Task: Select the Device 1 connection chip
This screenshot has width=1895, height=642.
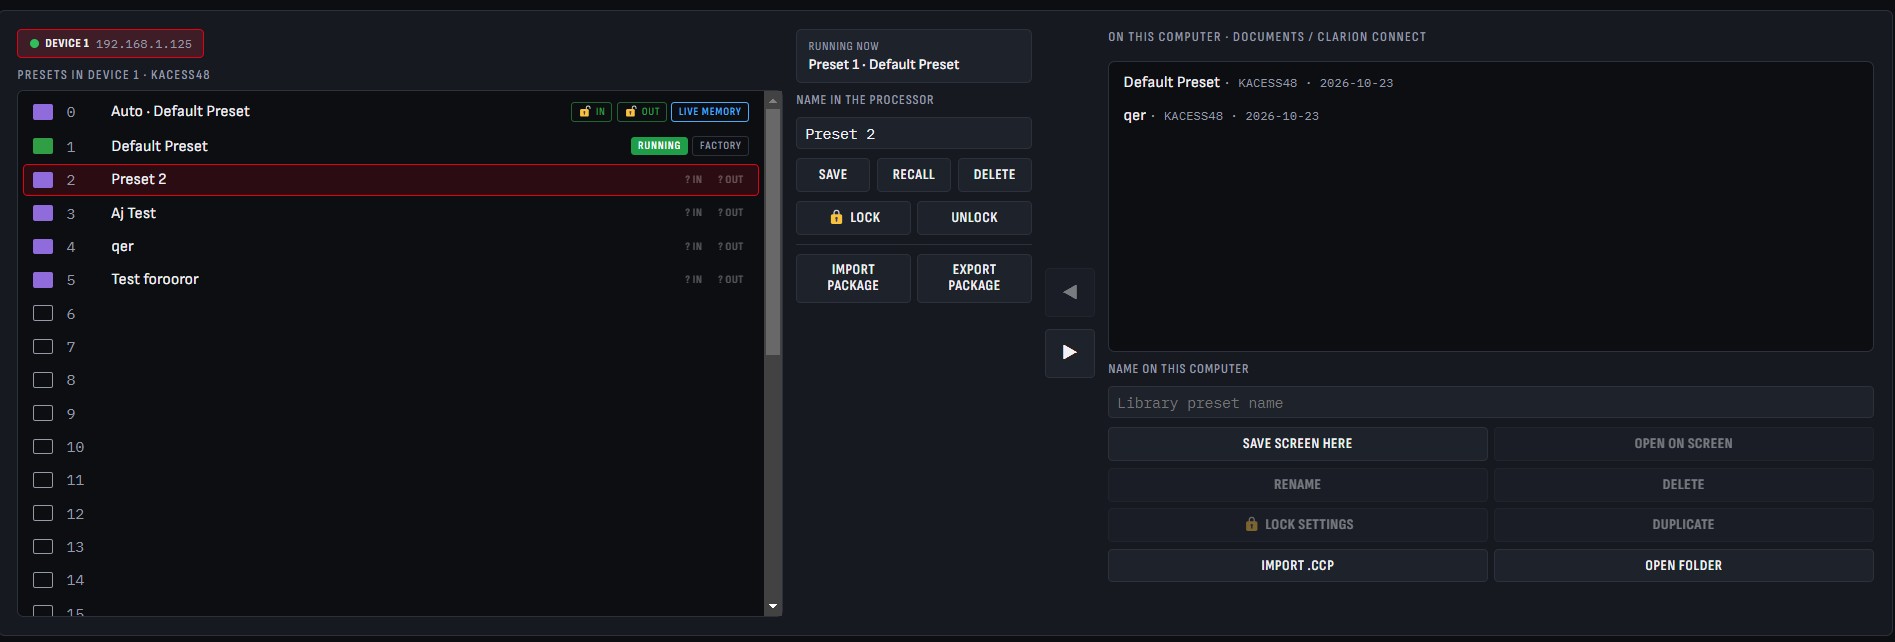Action: (110, 44)
